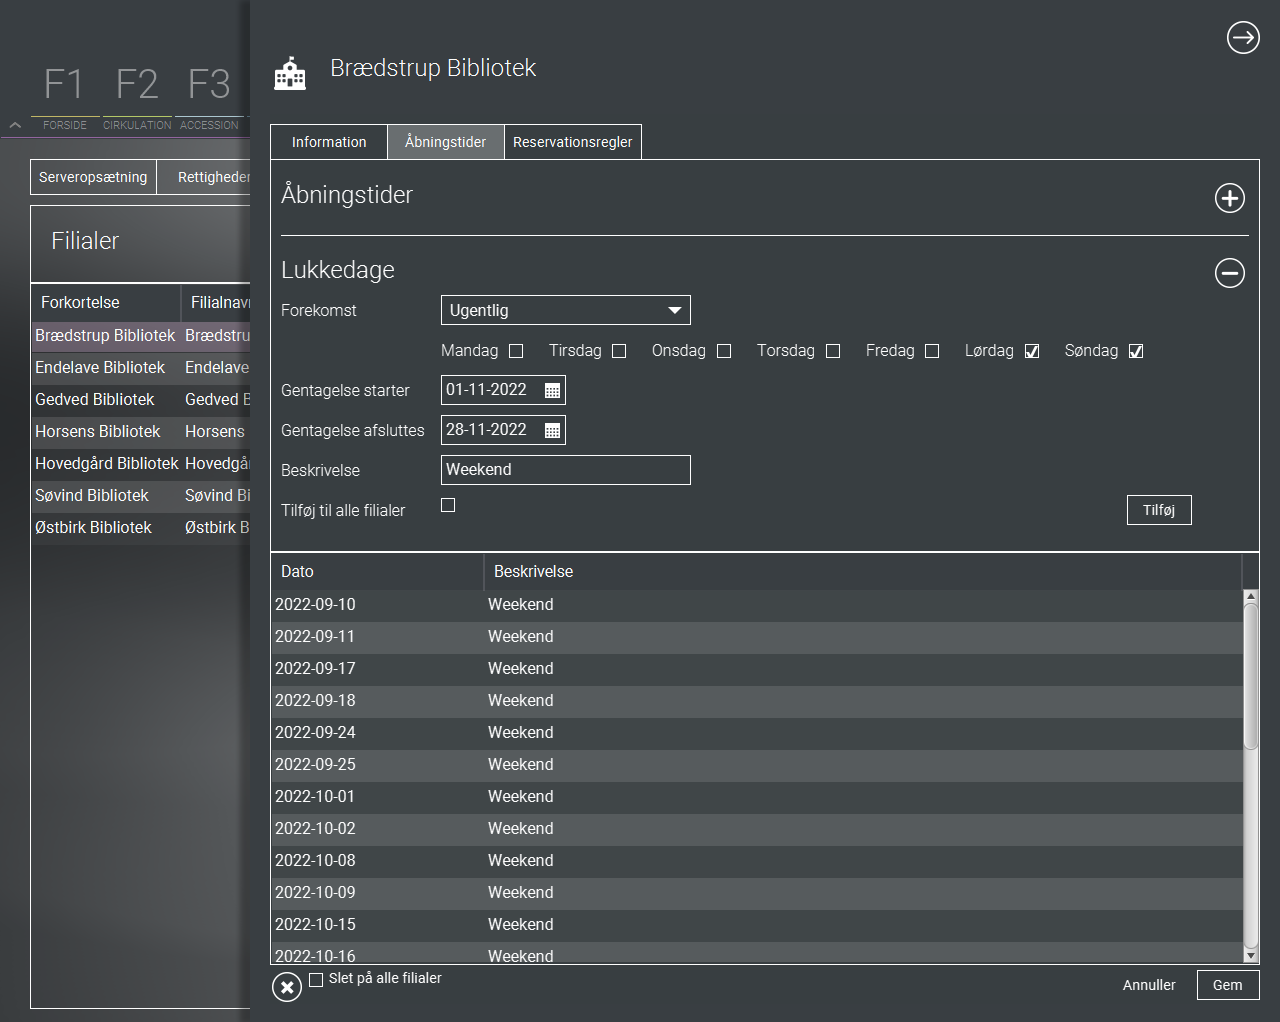Sort by the Beskrivelse column header
Viewport: 1280px width, 1022px height.
pyautogui.click(x=862, y=571)
